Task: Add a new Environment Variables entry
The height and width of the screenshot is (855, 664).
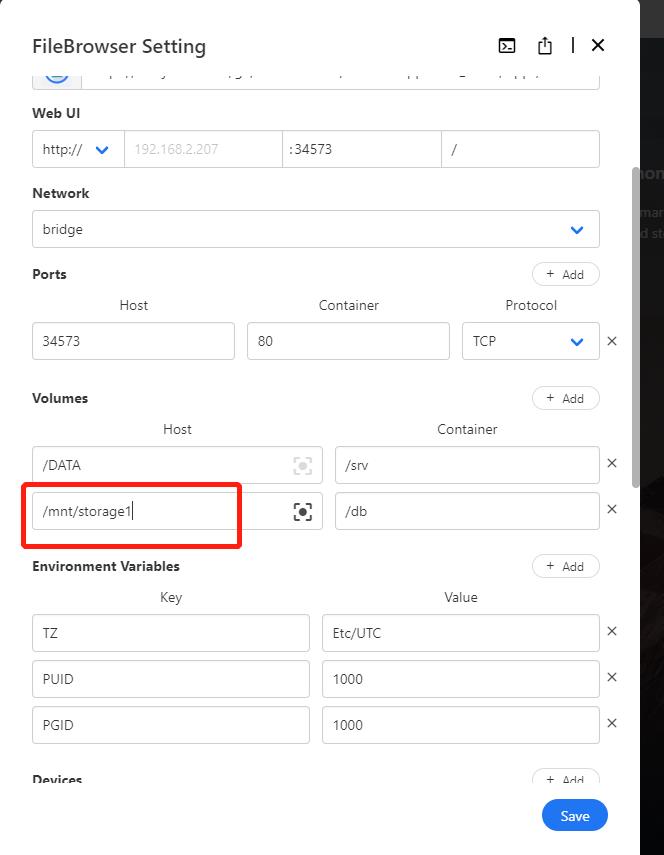Action: (565, 566)
